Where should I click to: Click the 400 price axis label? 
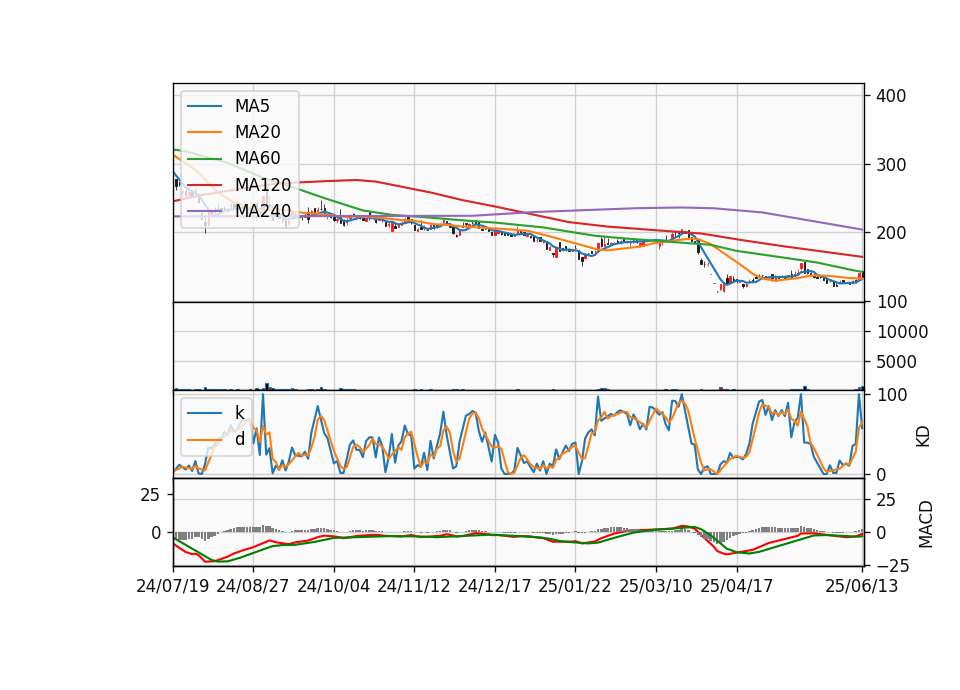pos(891,96)
